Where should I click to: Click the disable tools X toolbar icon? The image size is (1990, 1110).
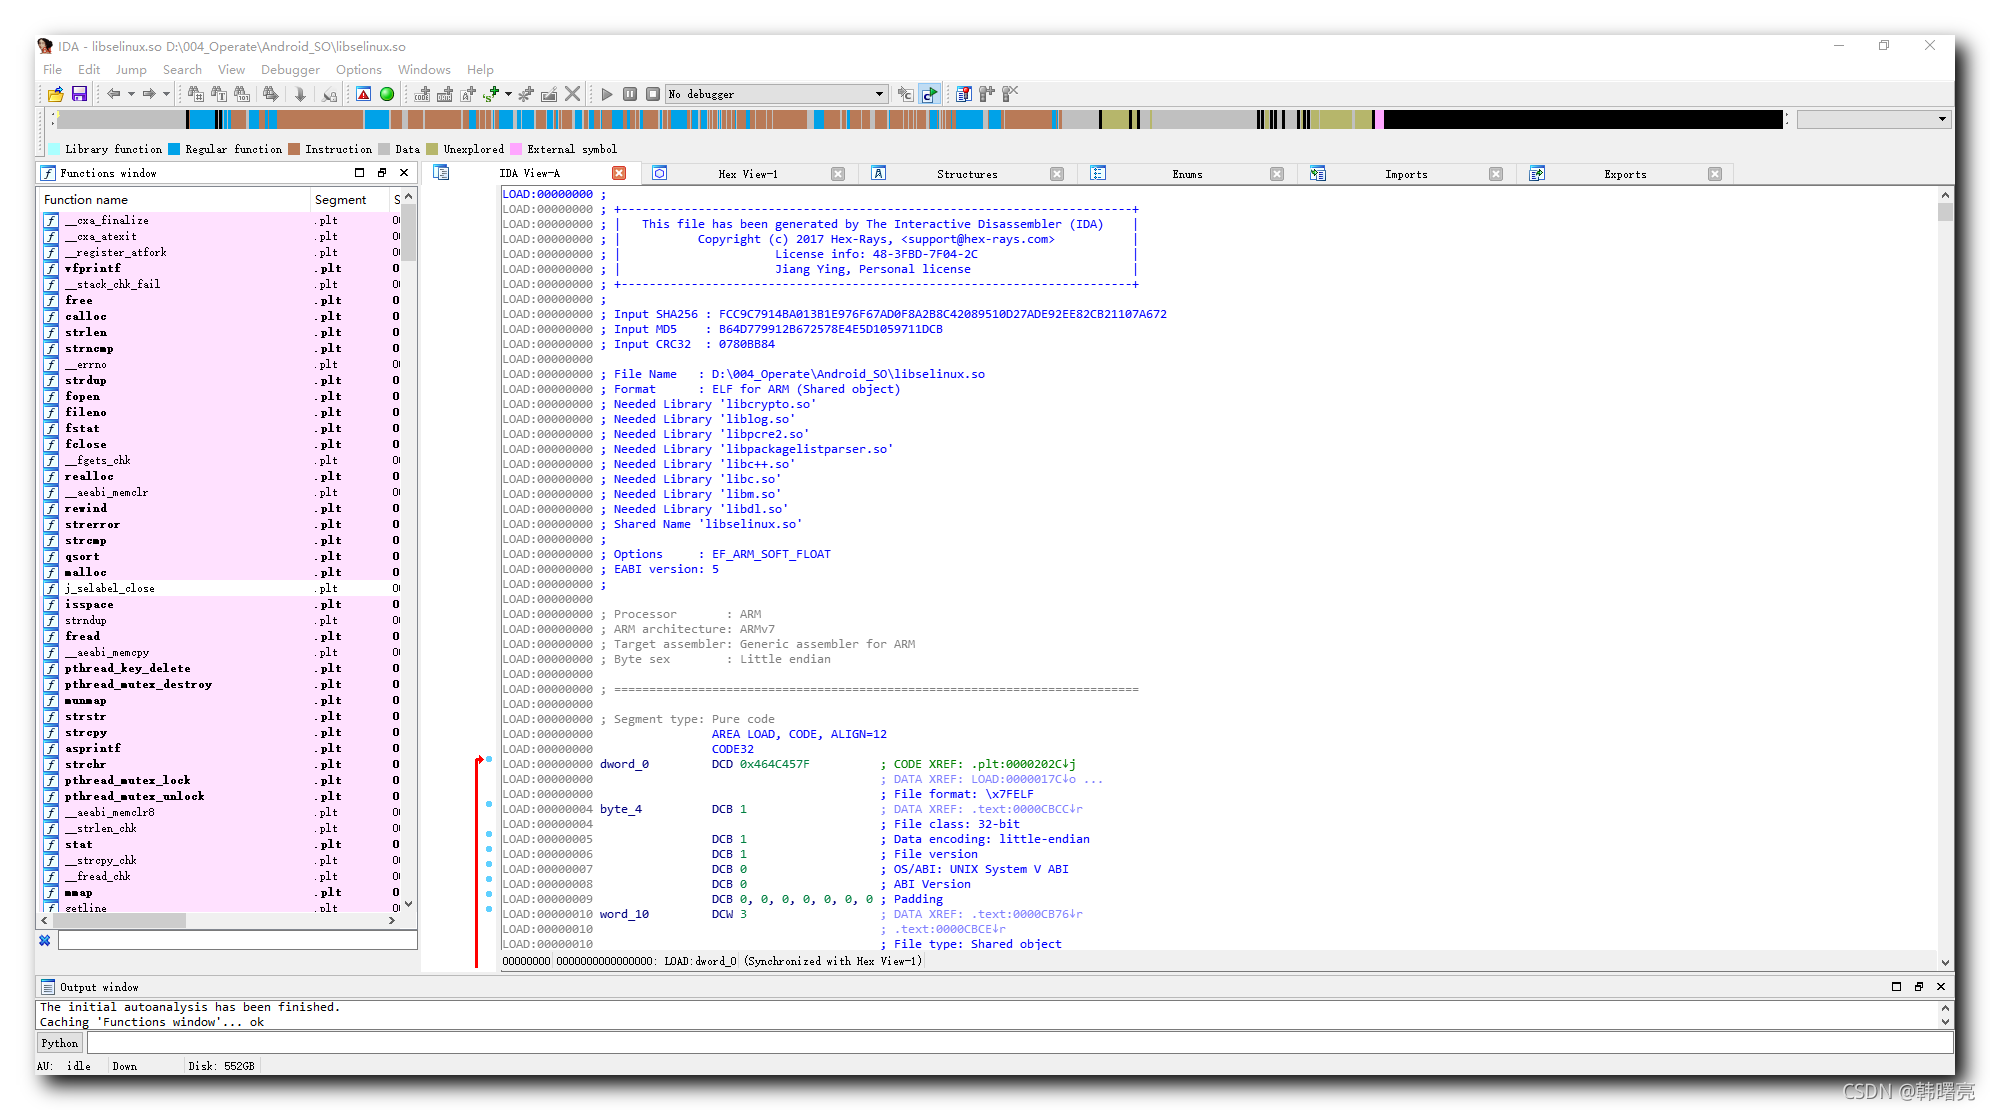click(x=1010, y=94)
